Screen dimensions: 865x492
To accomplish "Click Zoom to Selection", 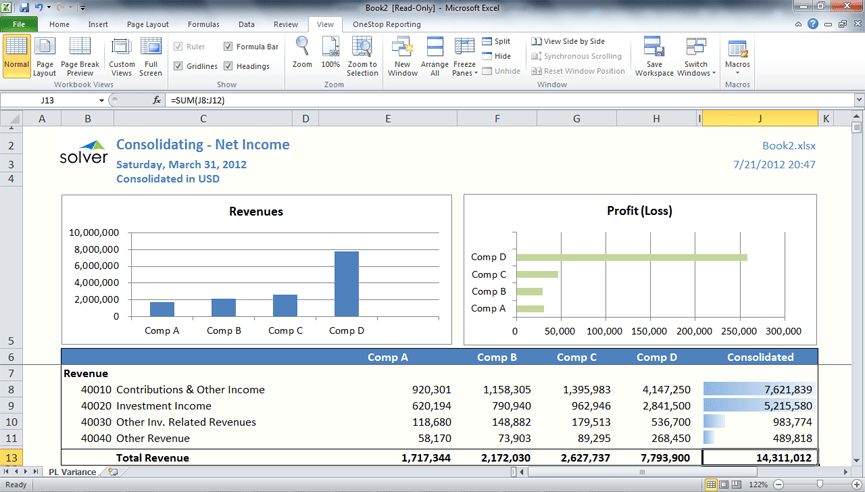I will tap(362, 56).
